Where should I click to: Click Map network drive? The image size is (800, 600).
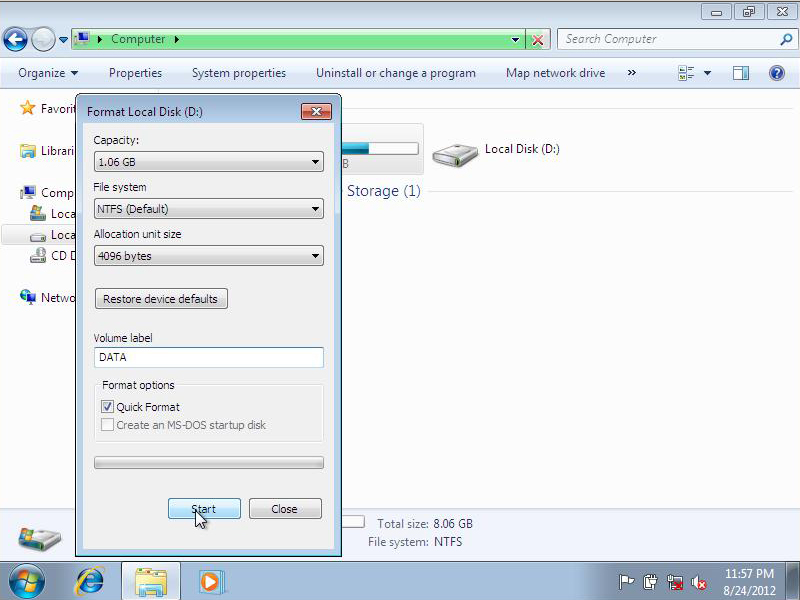click(x=556, y=73)
